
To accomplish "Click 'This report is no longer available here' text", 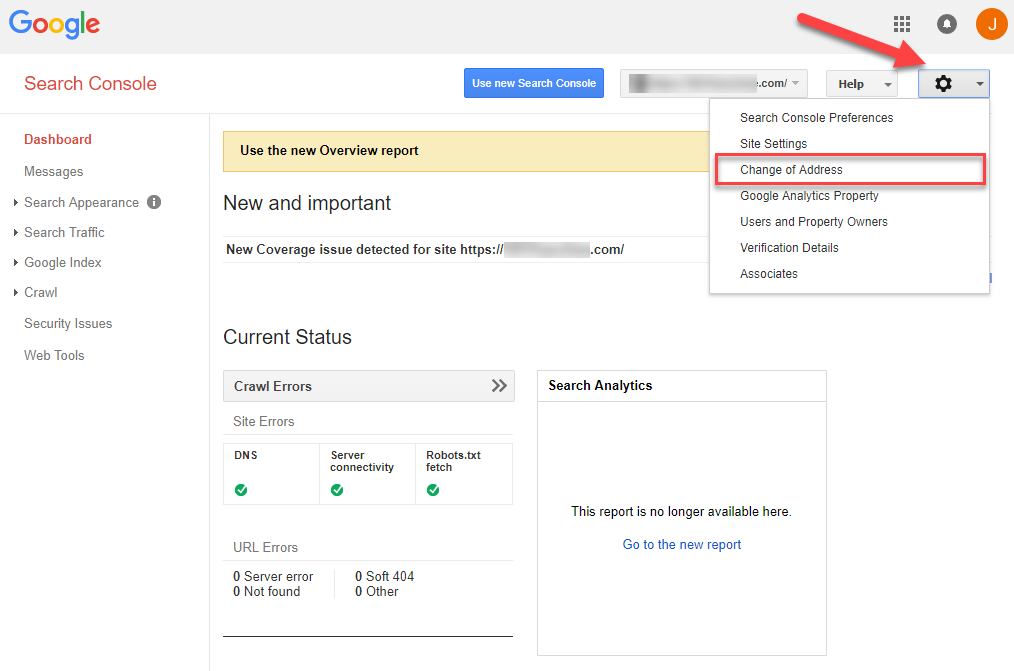I will tap(681, 511).
